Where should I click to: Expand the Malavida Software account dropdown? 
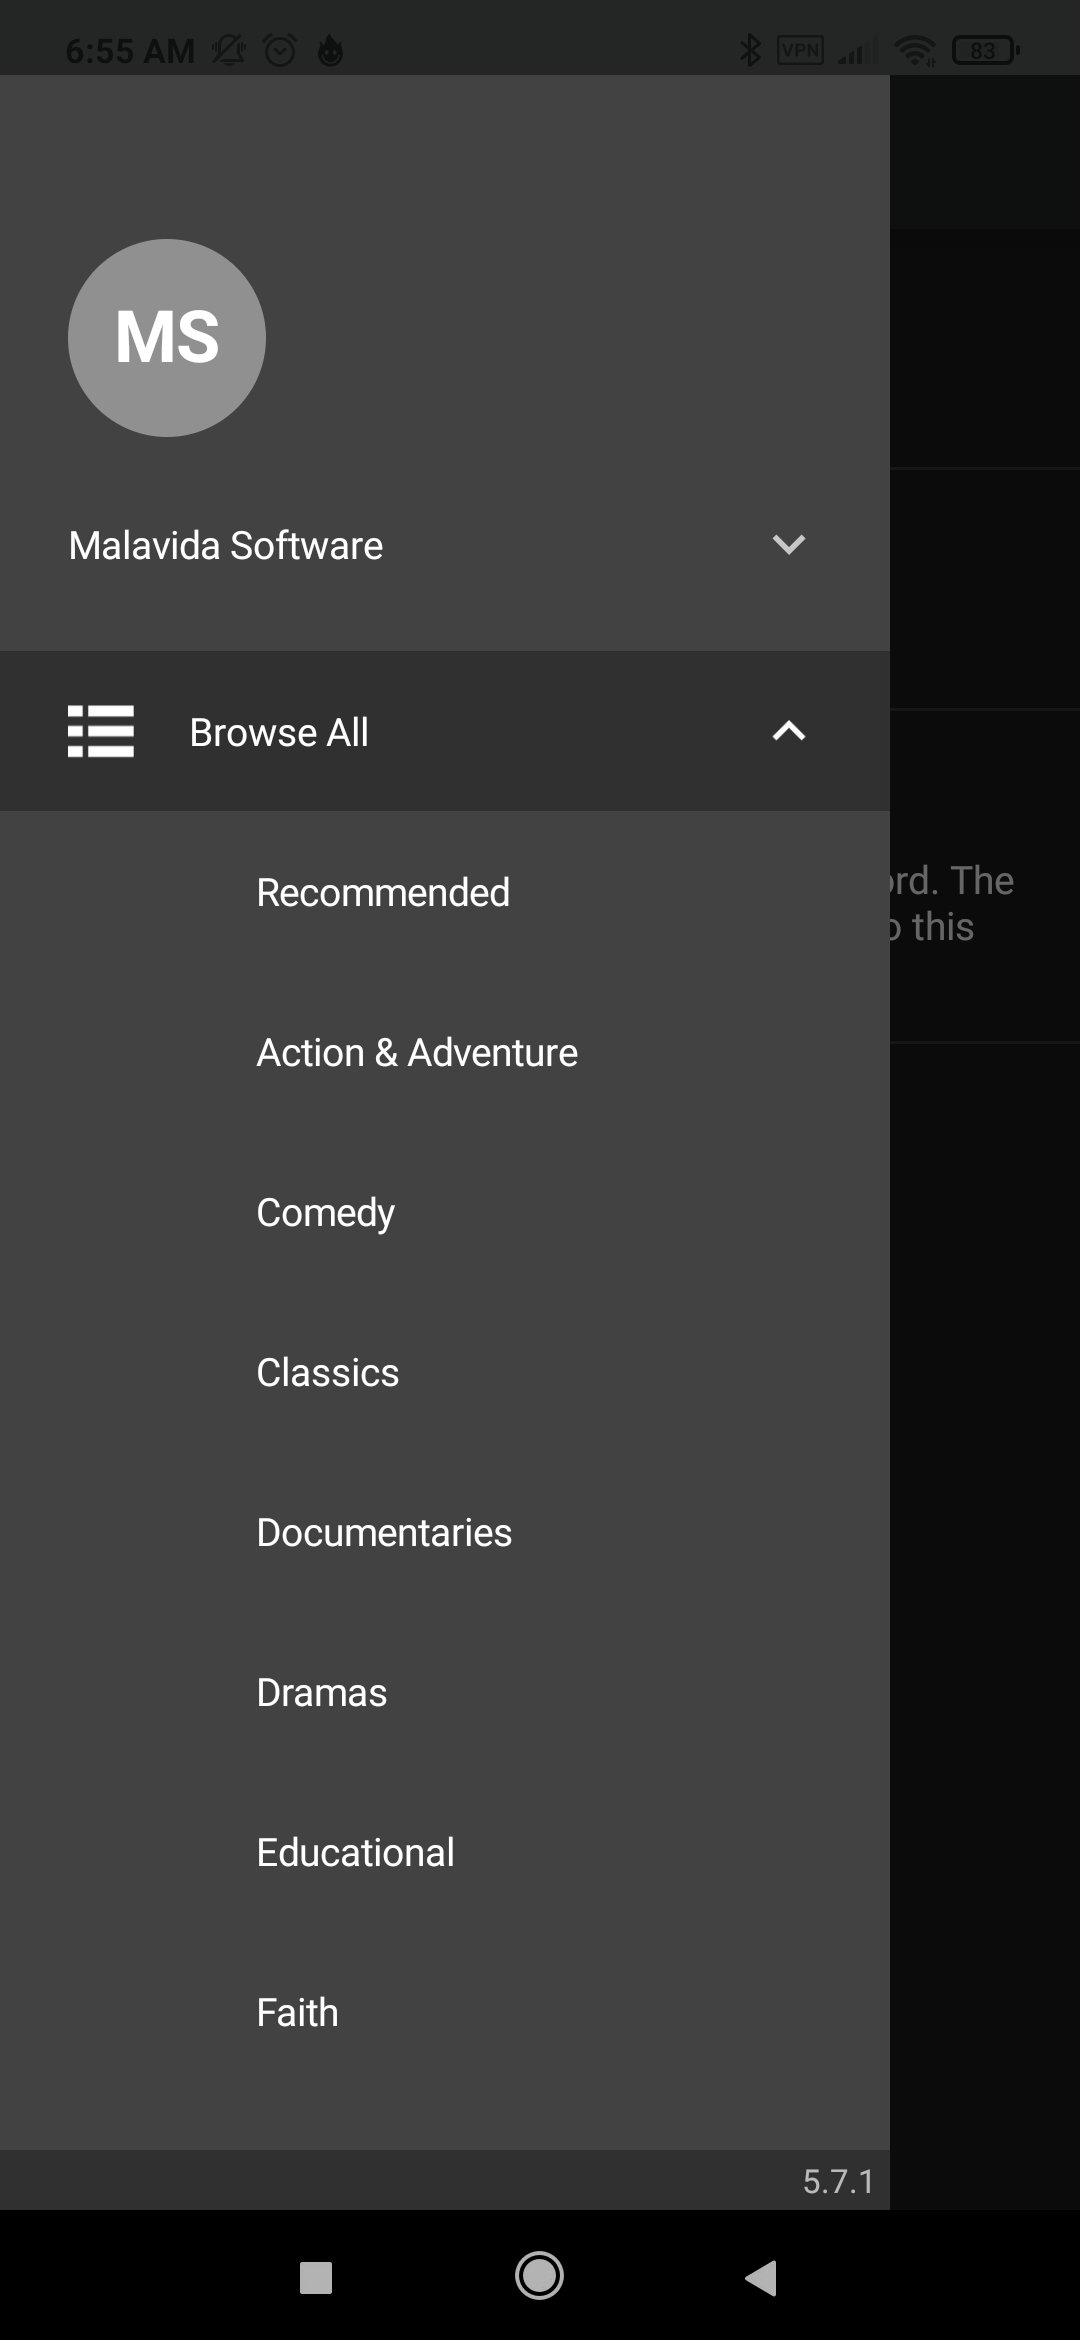[789, 545]
